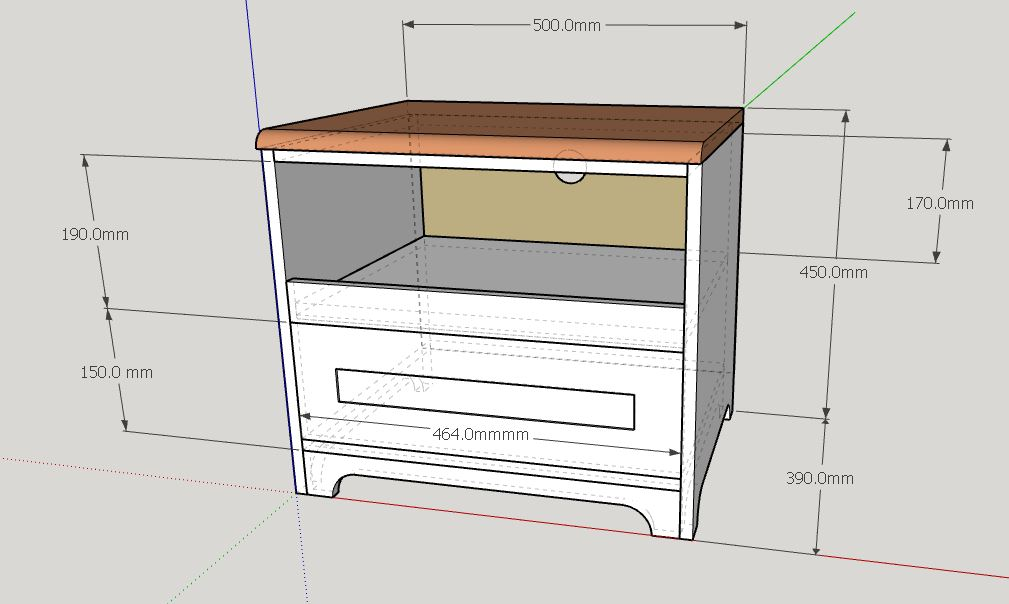The height and width of the screenshot is (604, 1009).
Task: Click the 170.0mm dimension label
Action: [940, 203]
